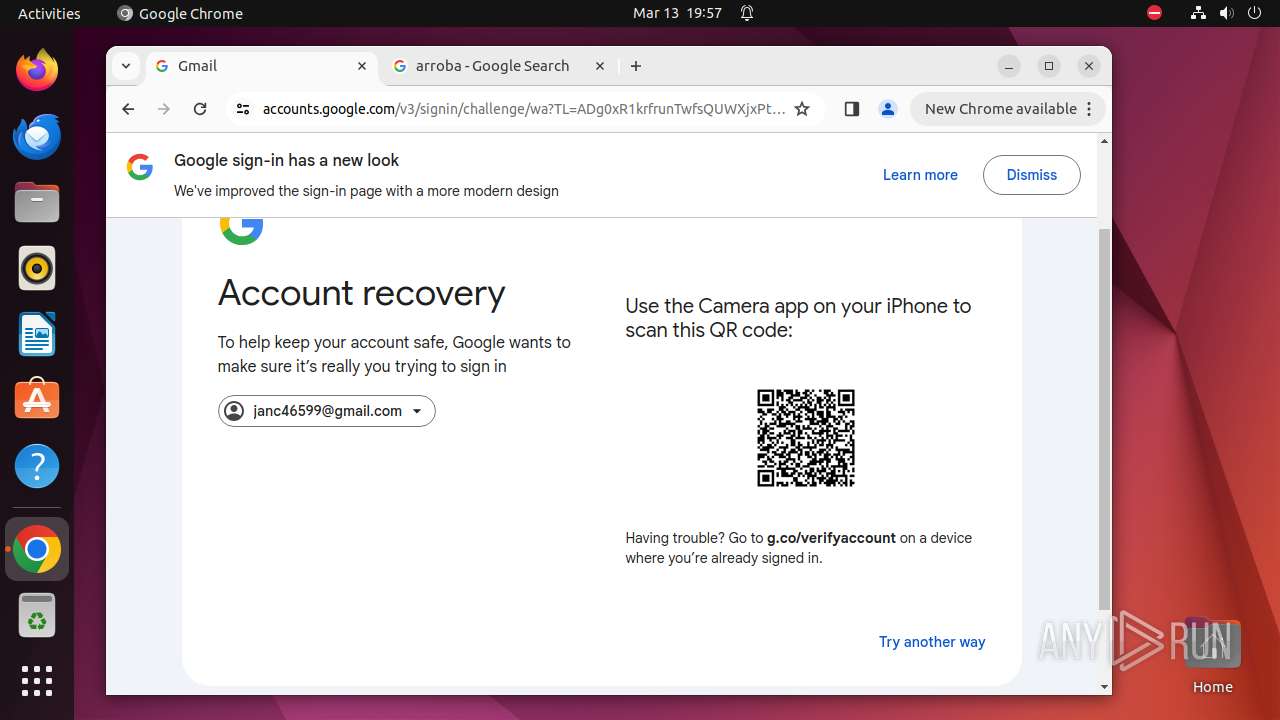Switch to arroba - Google Search tab
This screenshot has height=720, width=1280.
click(x=499, y=66)
